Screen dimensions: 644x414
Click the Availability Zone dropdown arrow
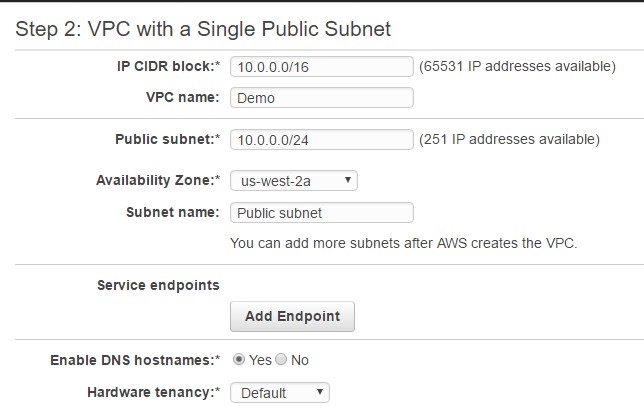[348, 180]
